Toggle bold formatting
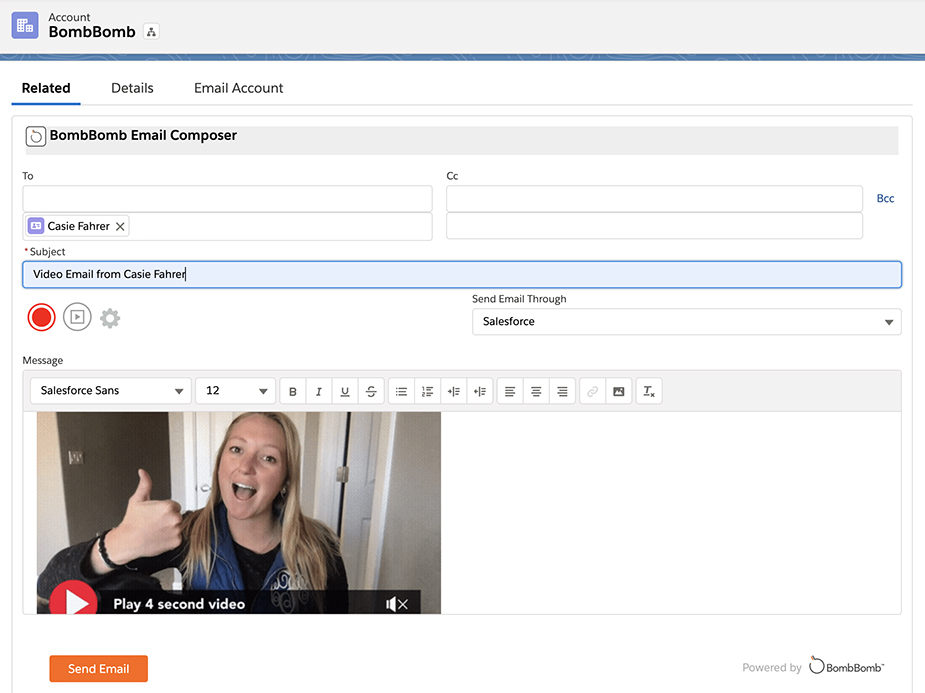The image size is (925, 693). (293, 391)
